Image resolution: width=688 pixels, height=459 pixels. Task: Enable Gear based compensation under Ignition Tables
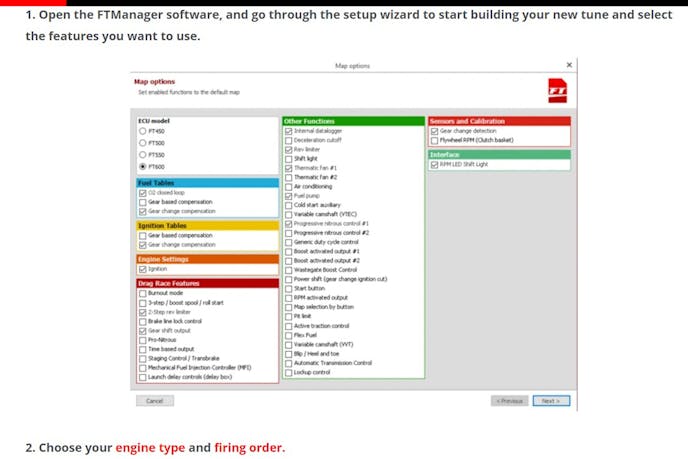142,236
